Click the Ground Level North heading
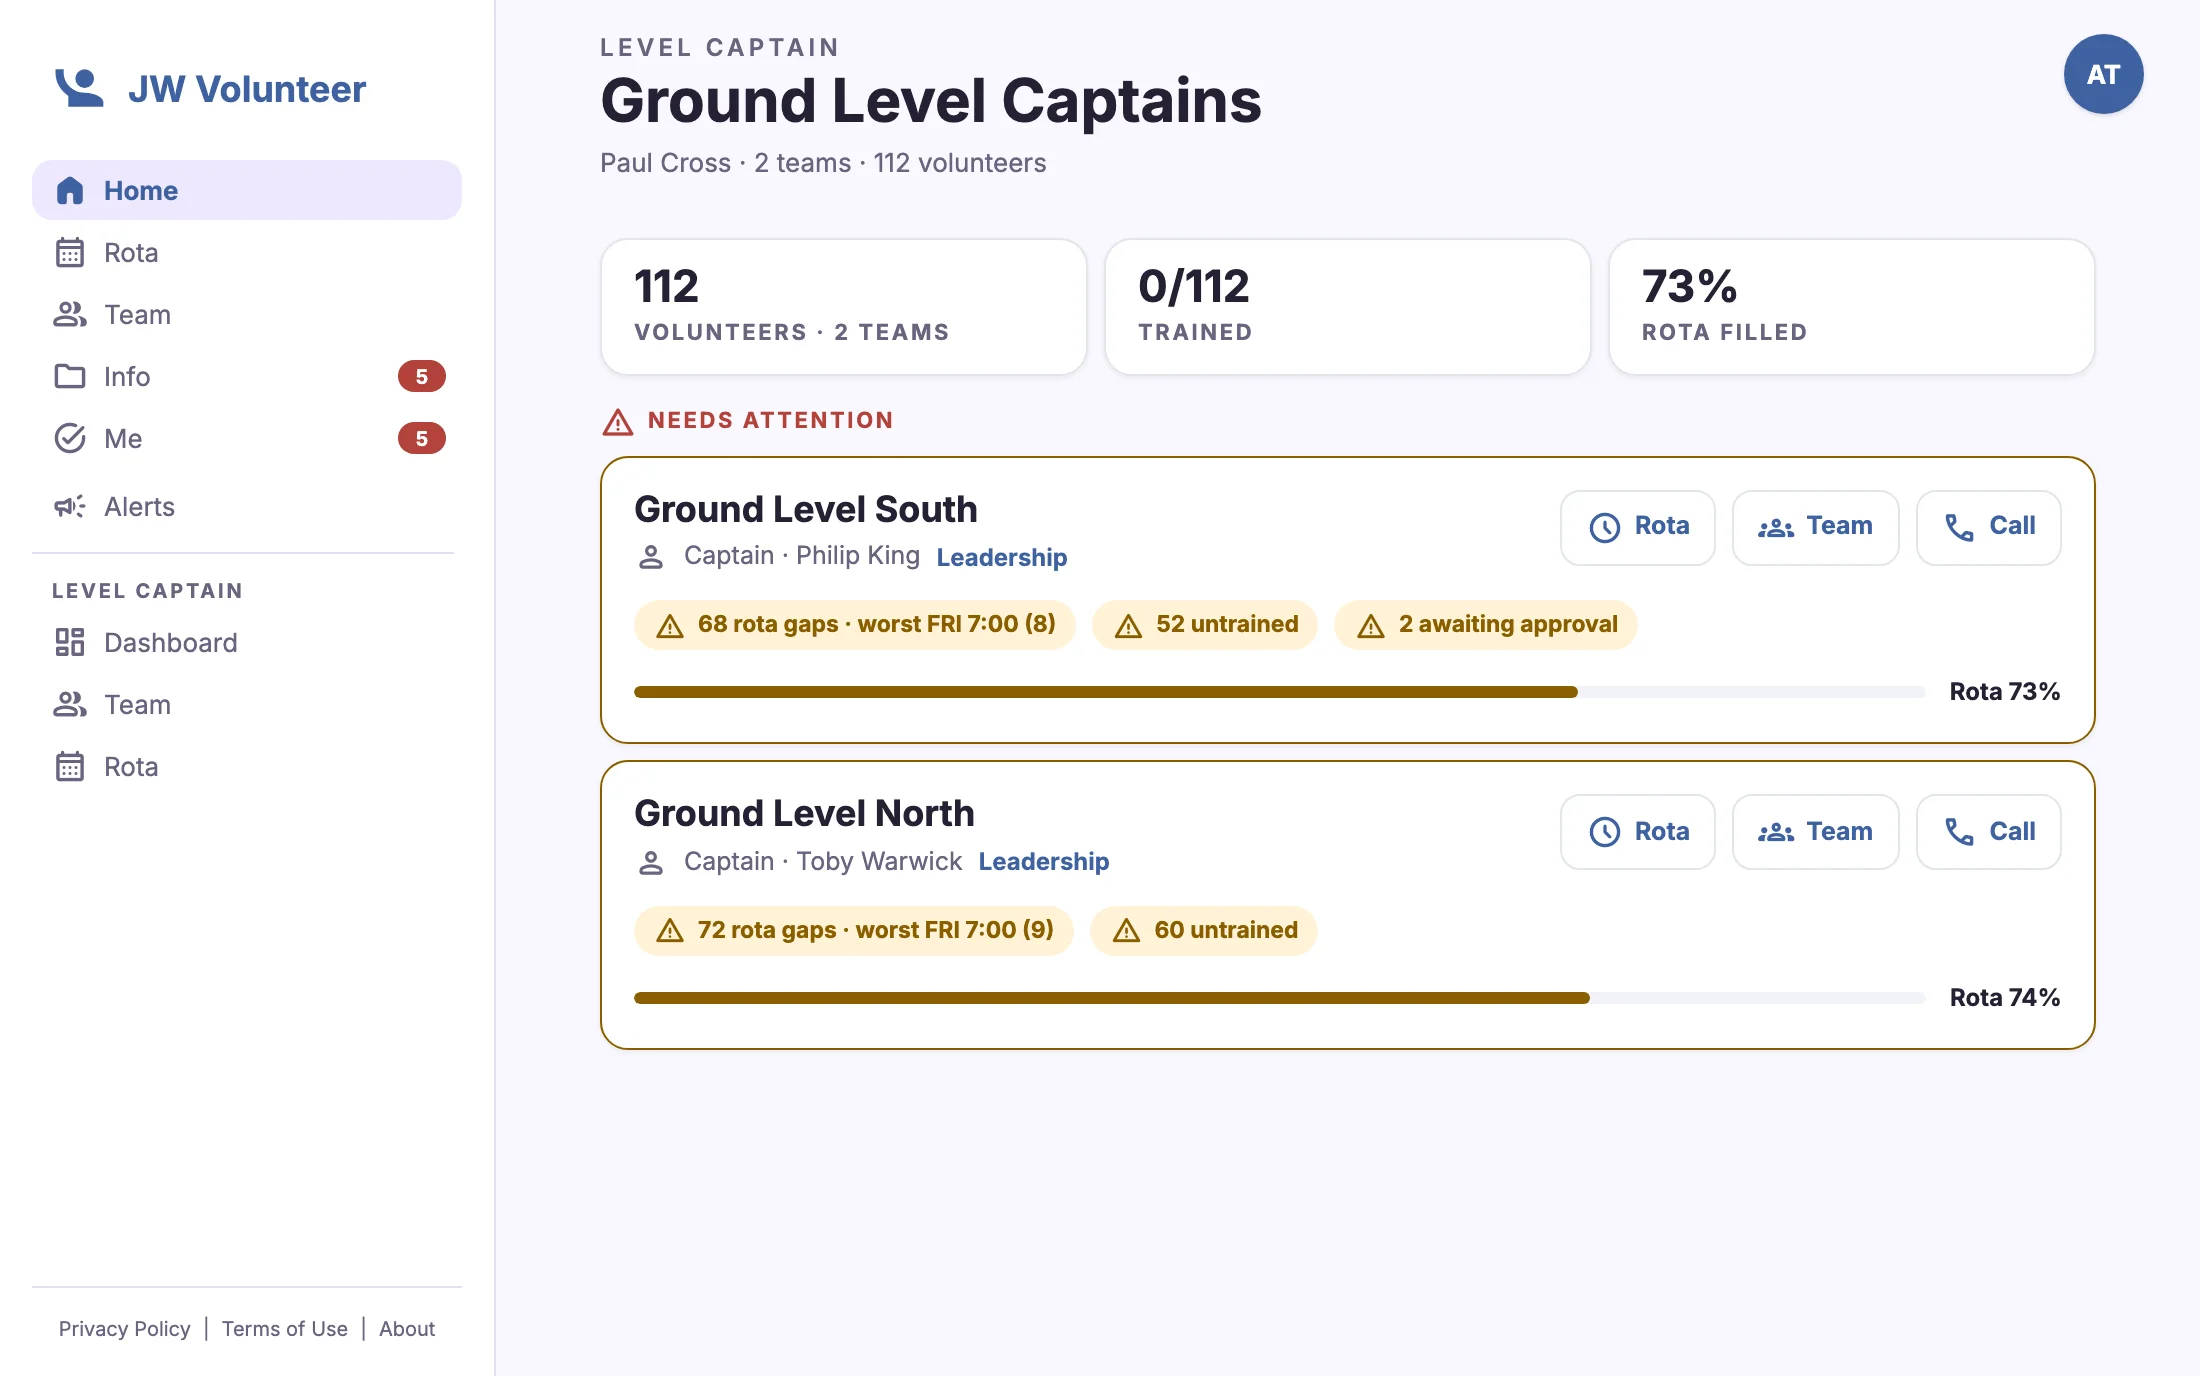This screenshot has height=1376, width=2200. [804, 813]
